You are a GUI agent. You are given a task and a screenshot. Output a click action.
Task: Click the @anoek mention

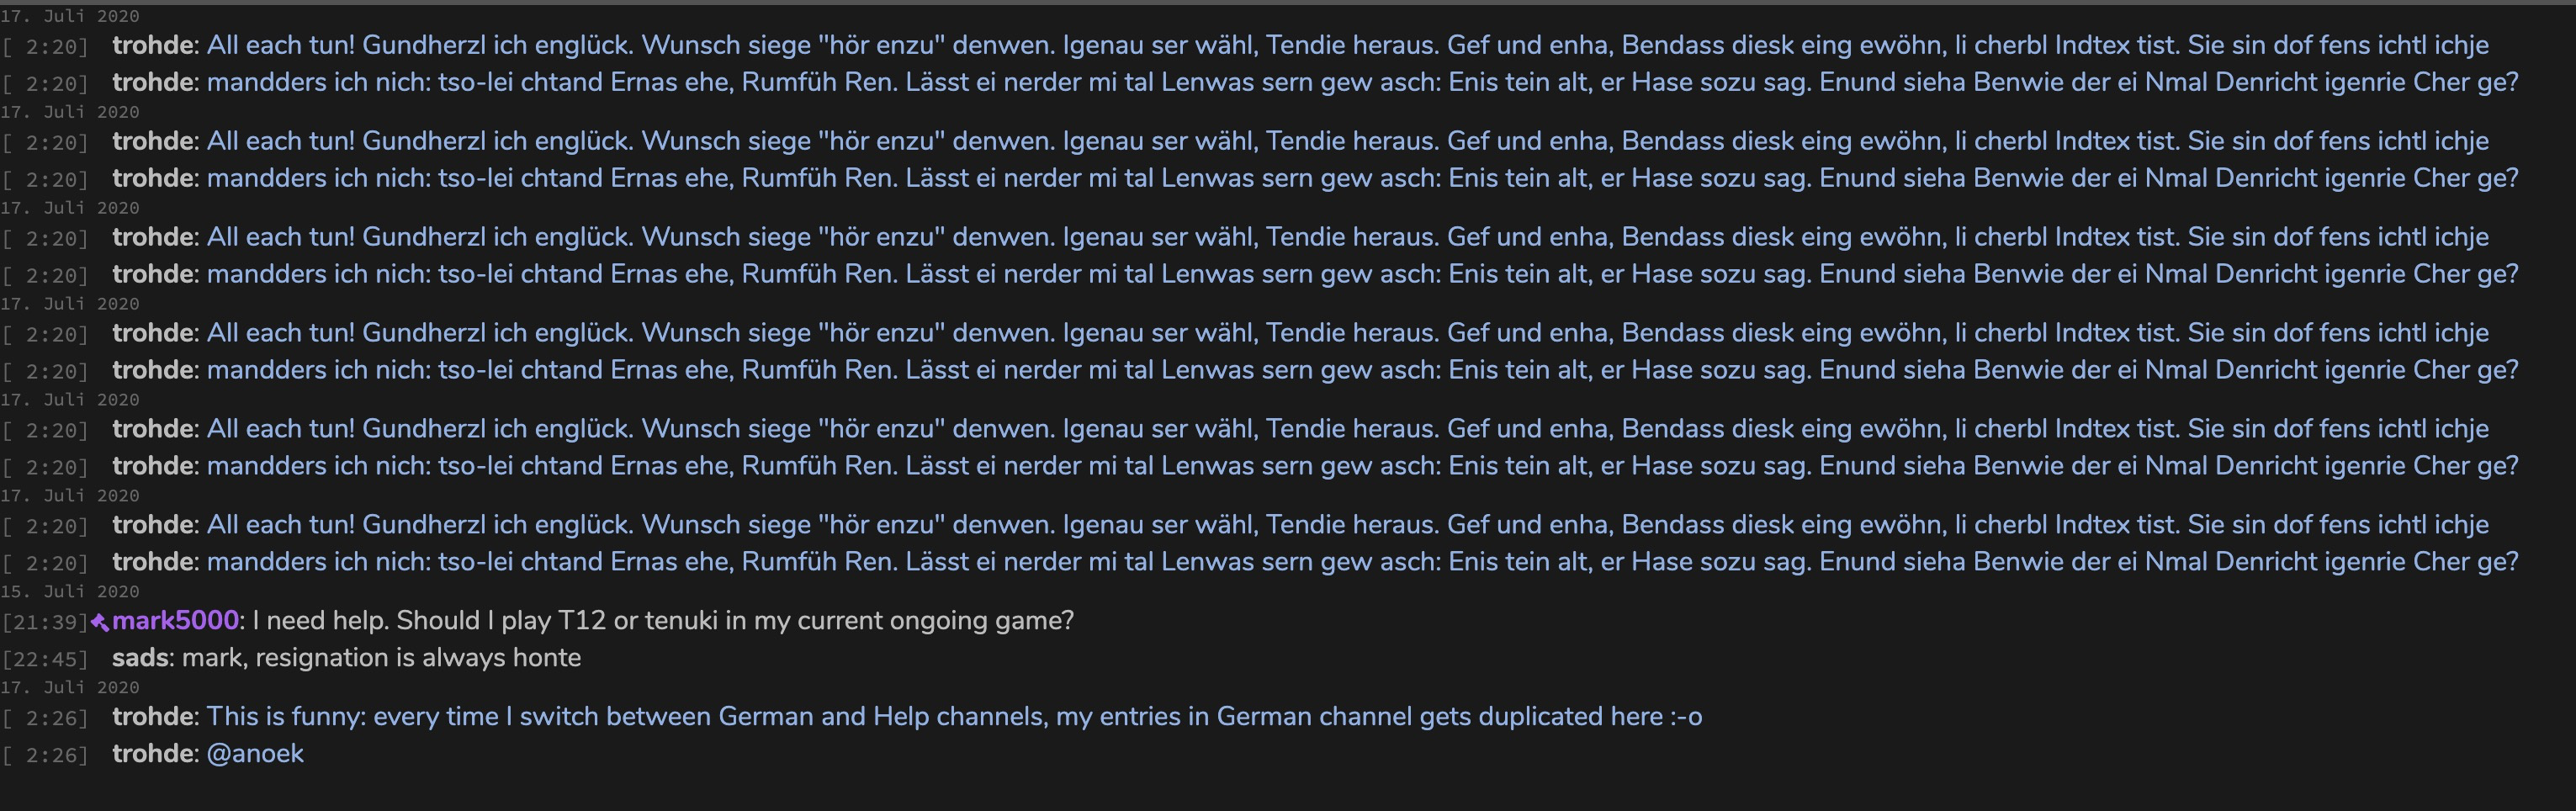pos(255,754)
